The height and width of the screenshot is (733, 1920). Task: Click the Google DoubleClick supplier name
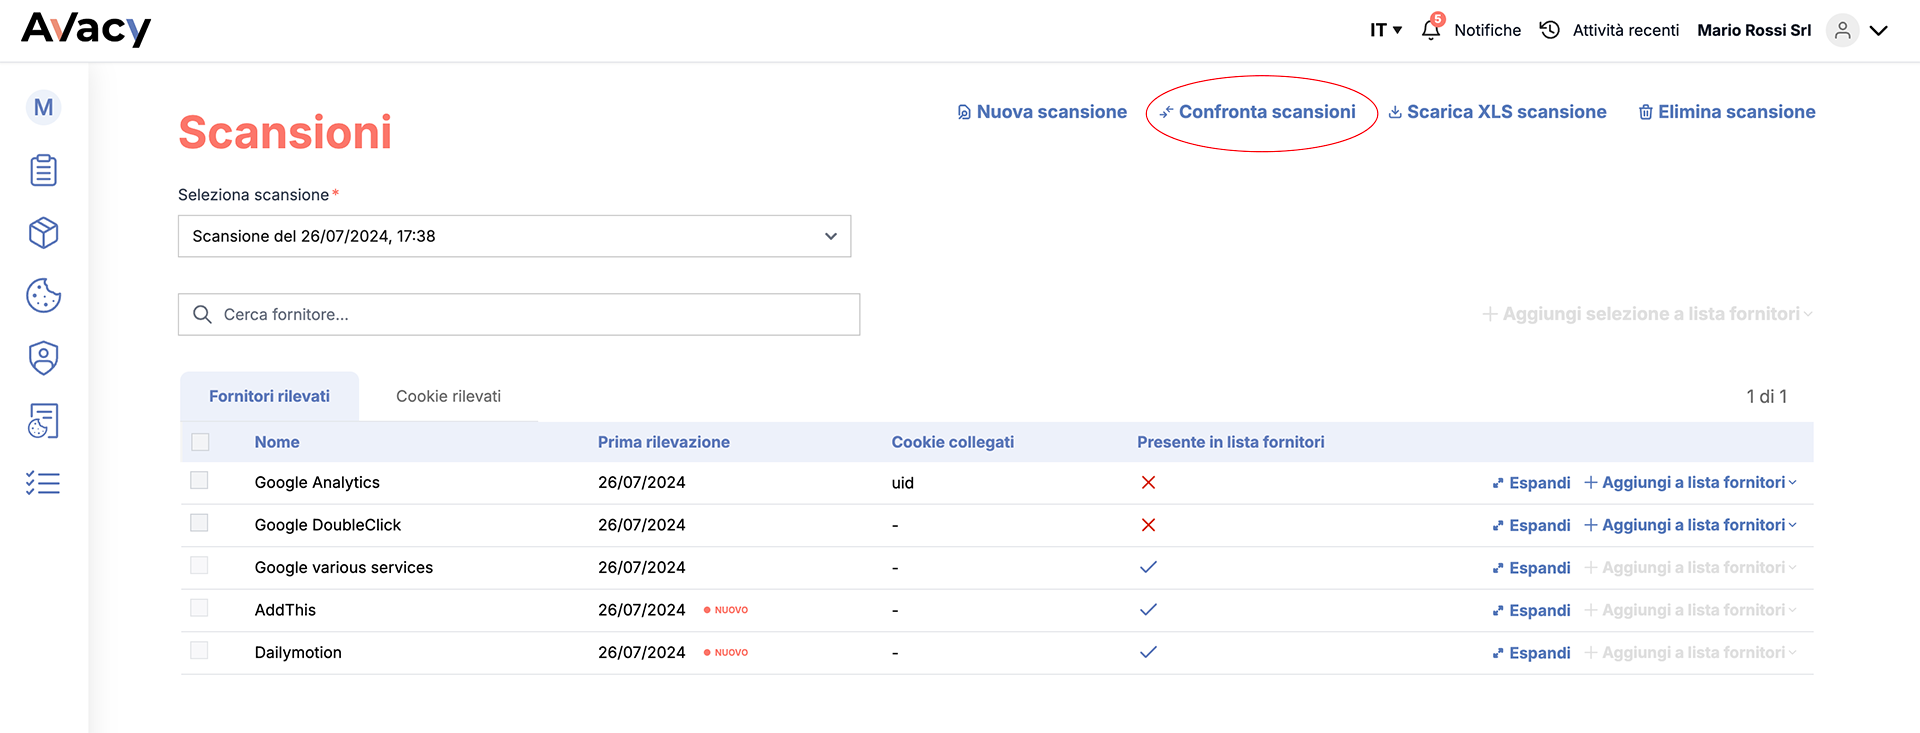coord(328,525)
